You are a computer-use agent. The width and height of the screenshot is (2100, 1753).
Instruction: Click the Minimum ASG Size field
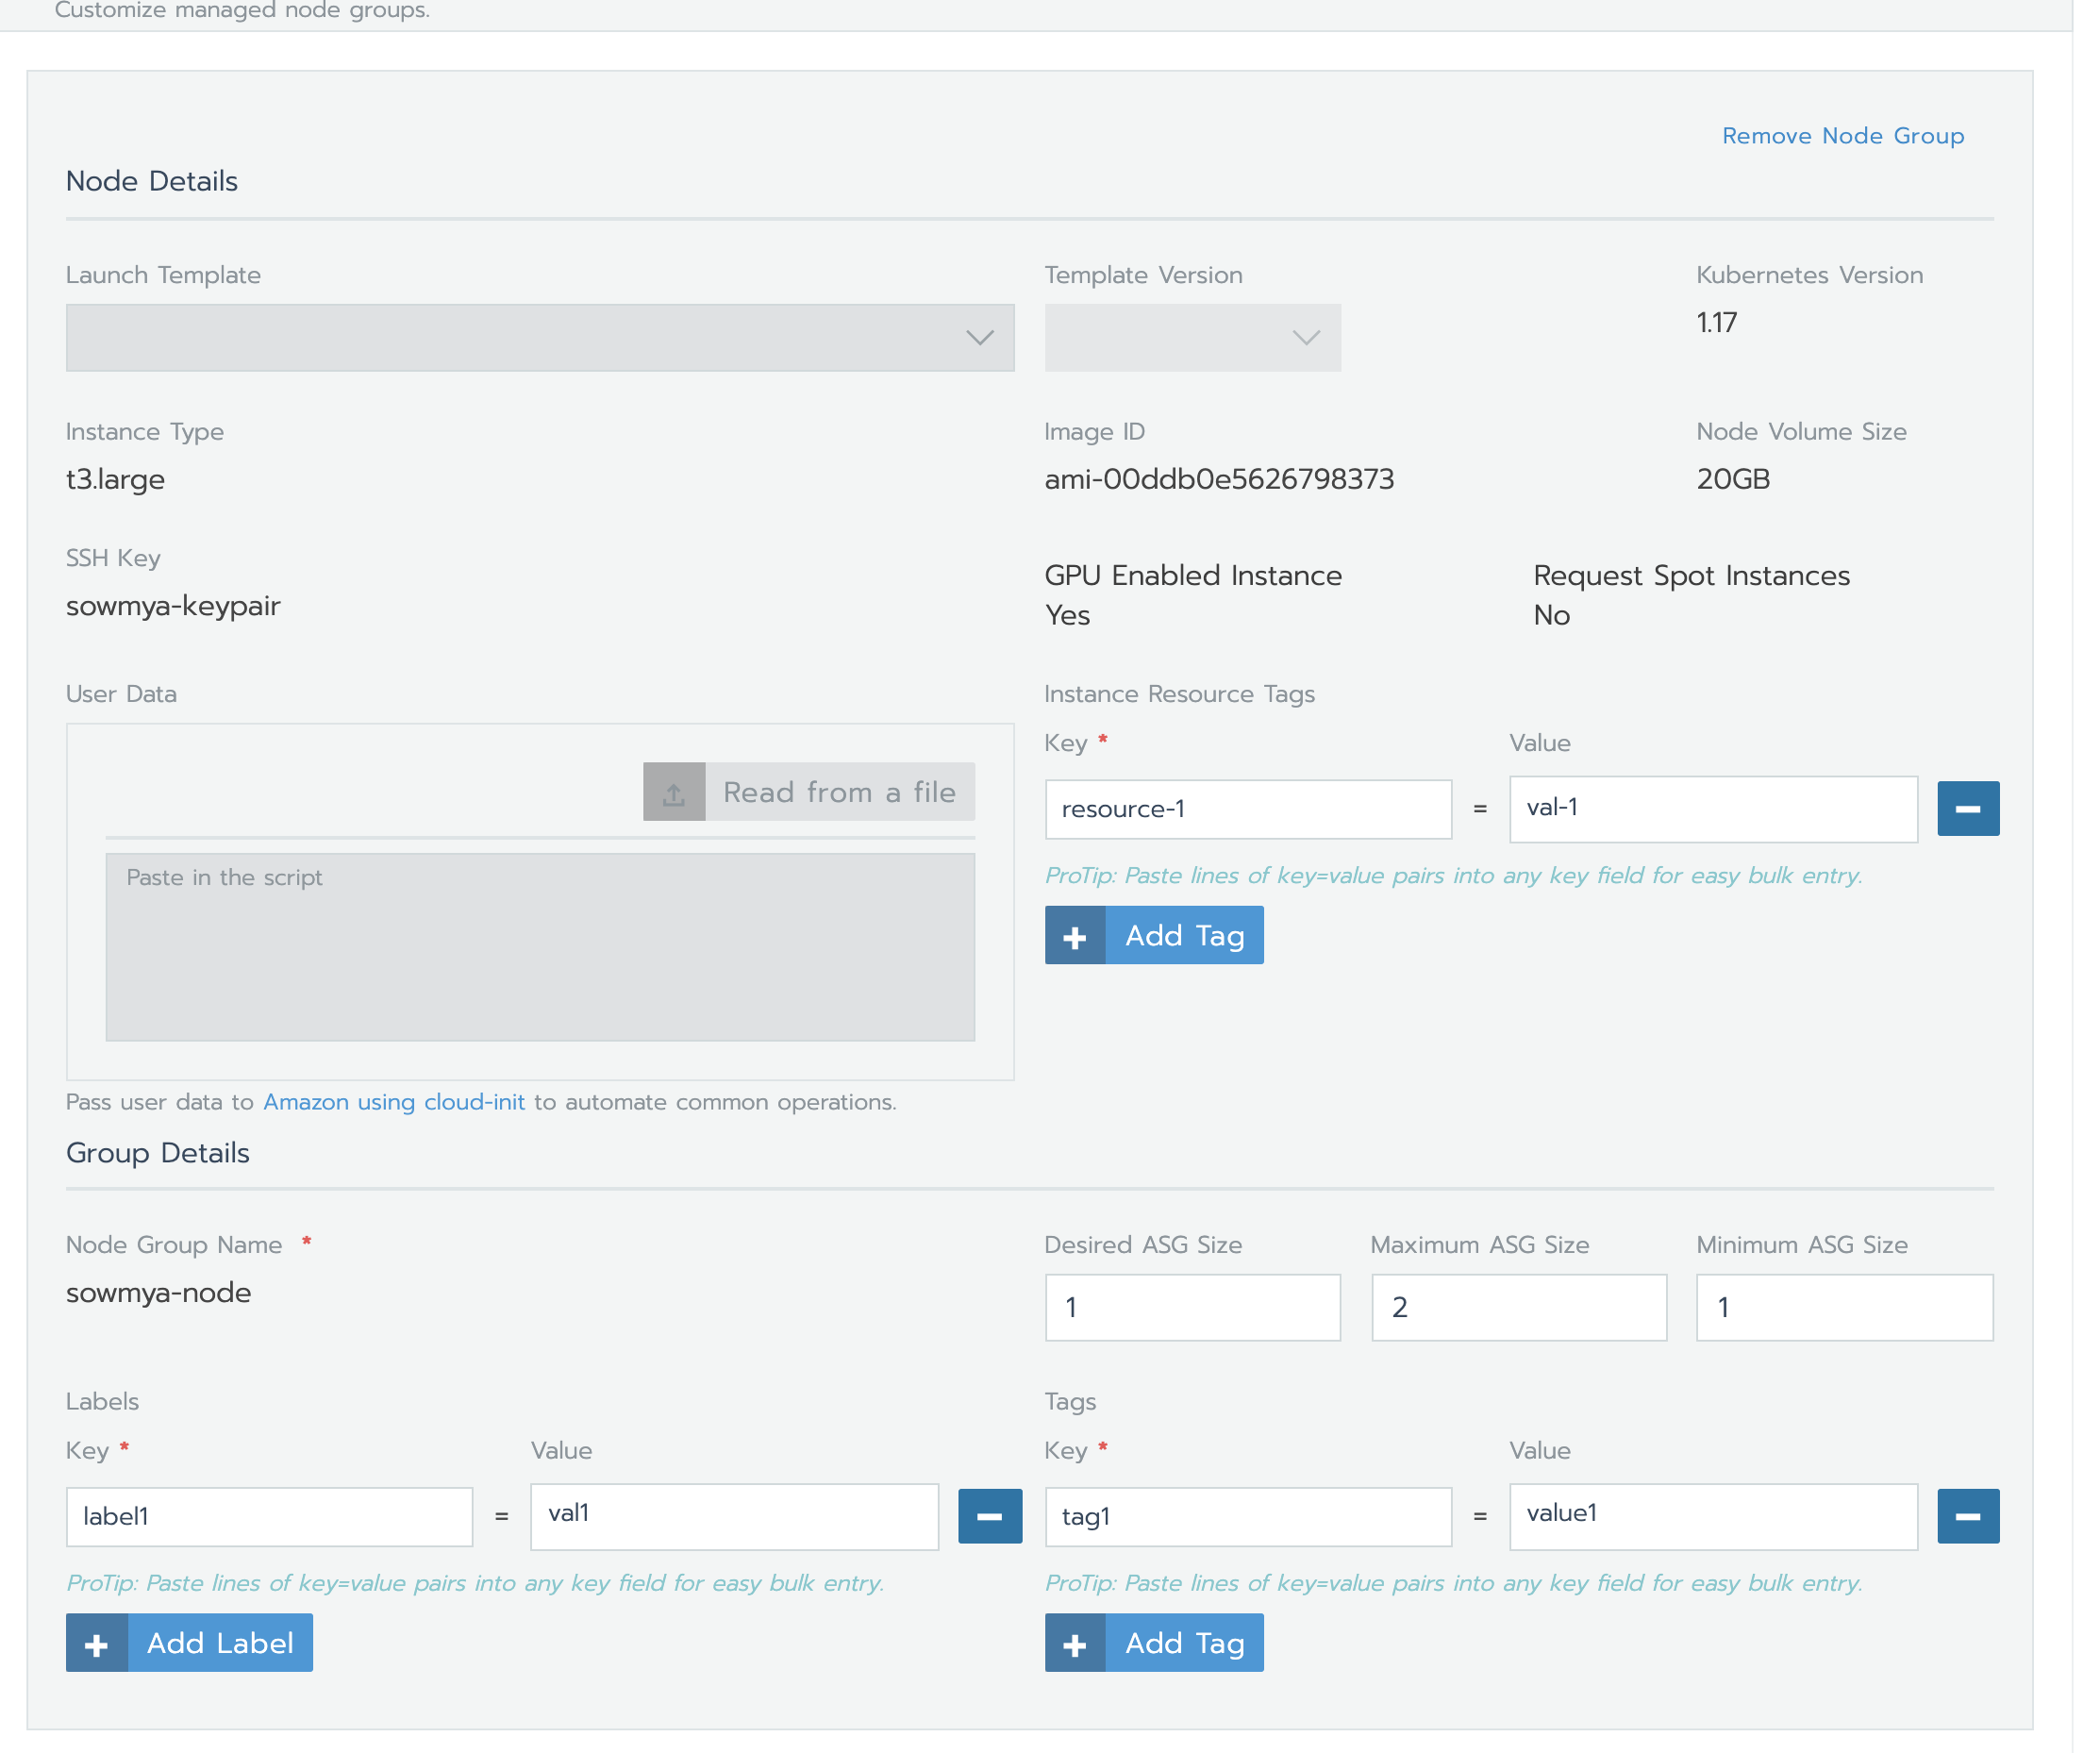point(1844,1307)
